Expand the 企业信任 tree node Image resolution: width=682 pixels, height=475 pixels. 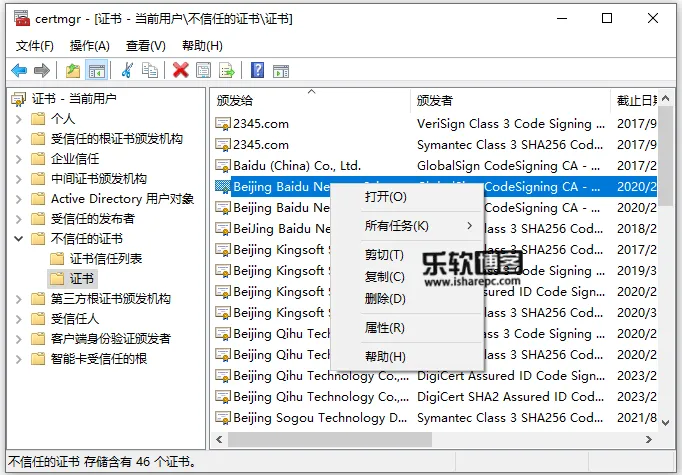19,159
